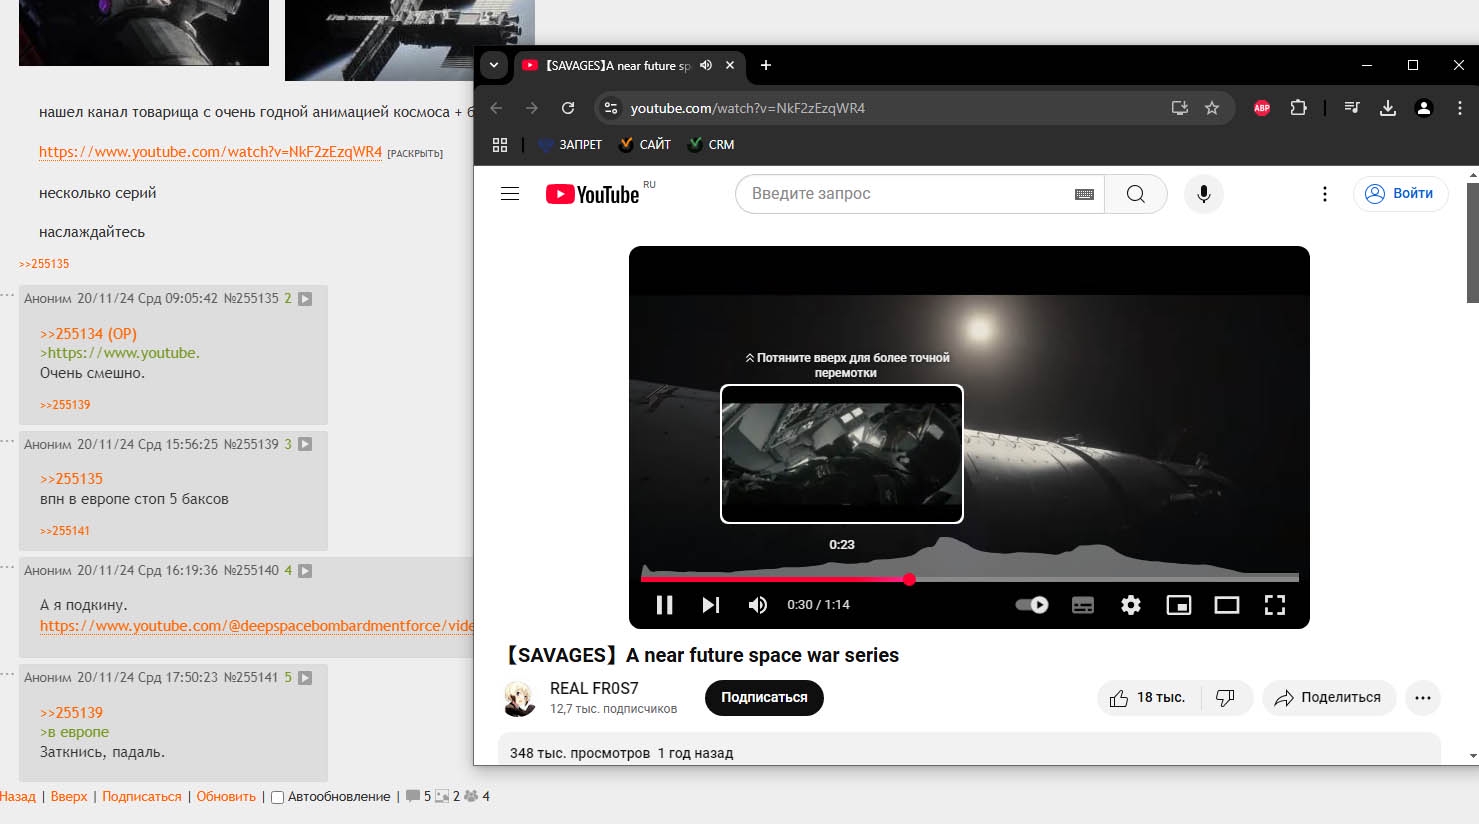Click the Войти sign-in button
This screenshot has height=824, width=1479.
[1400, 194]
